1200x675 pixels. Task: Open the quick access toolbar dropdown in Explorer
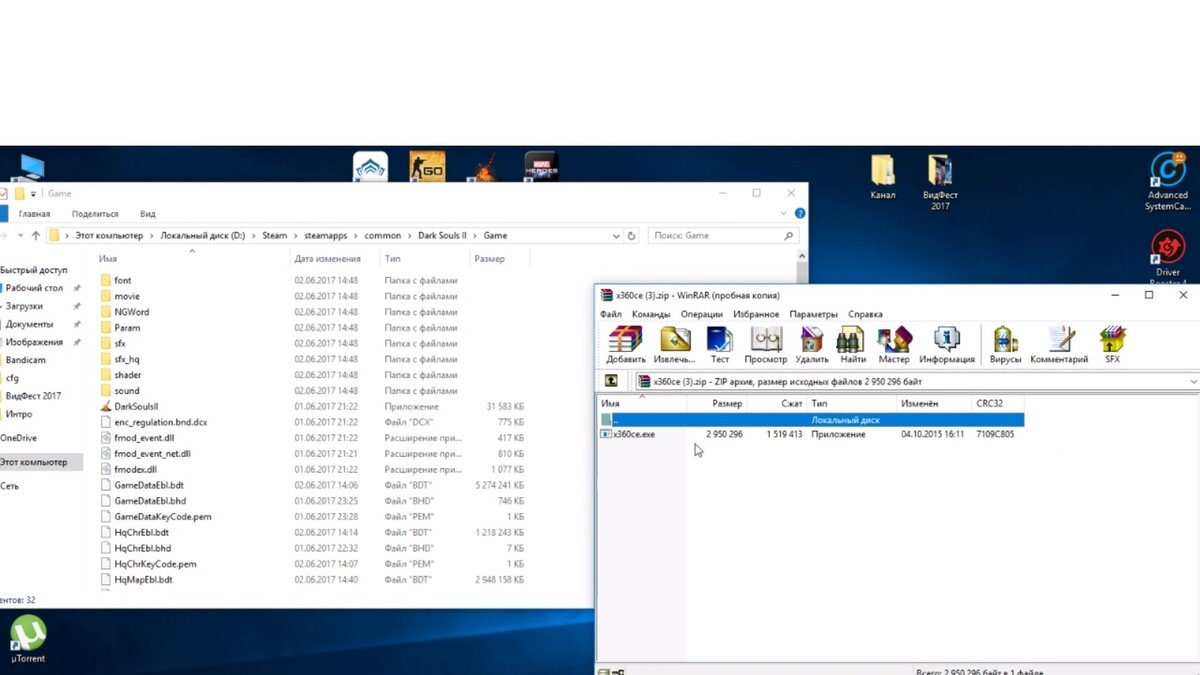coord(33,193)
